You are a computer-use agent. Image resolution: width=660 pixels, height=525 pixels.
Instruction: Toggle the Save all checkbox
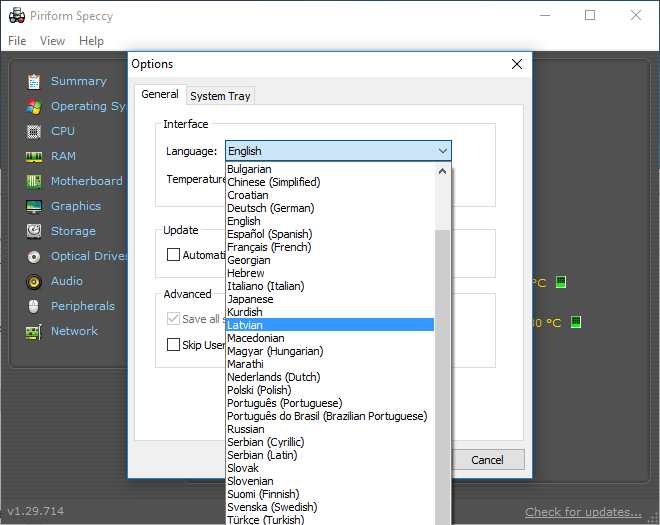[x=173, y=318]
